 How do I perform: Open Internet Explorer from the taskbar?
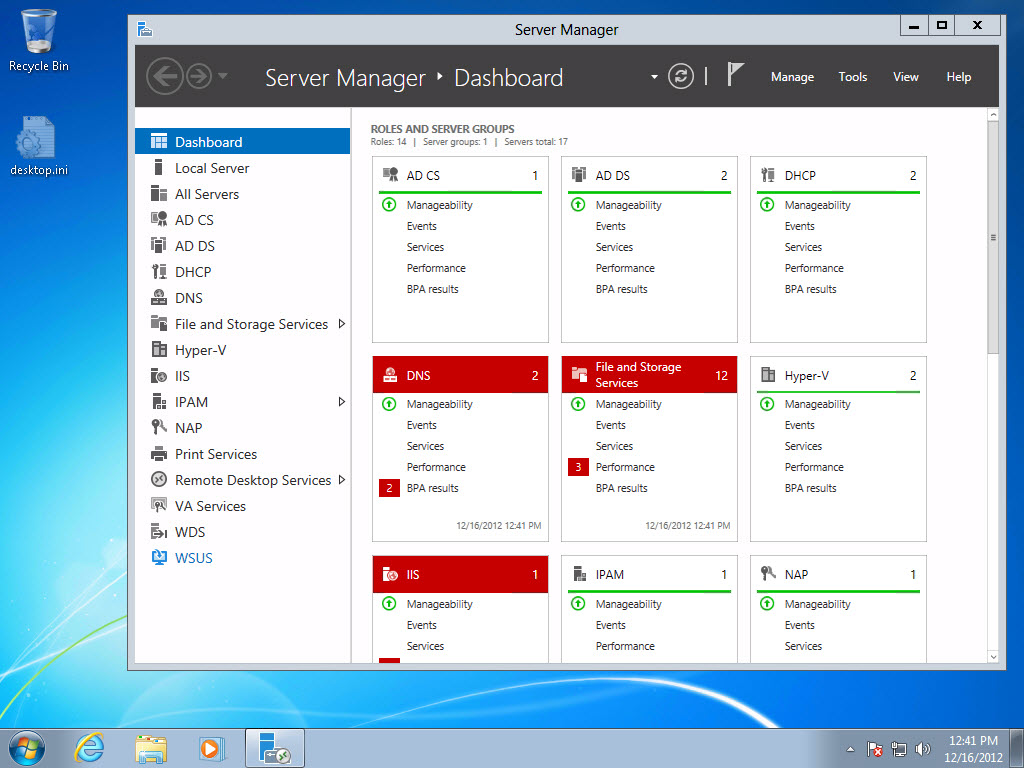[89, 747]
